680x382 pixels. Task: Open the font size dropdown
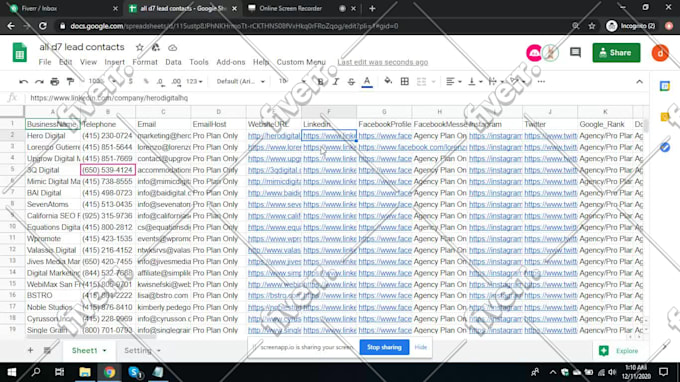click(x=292, y=82)
